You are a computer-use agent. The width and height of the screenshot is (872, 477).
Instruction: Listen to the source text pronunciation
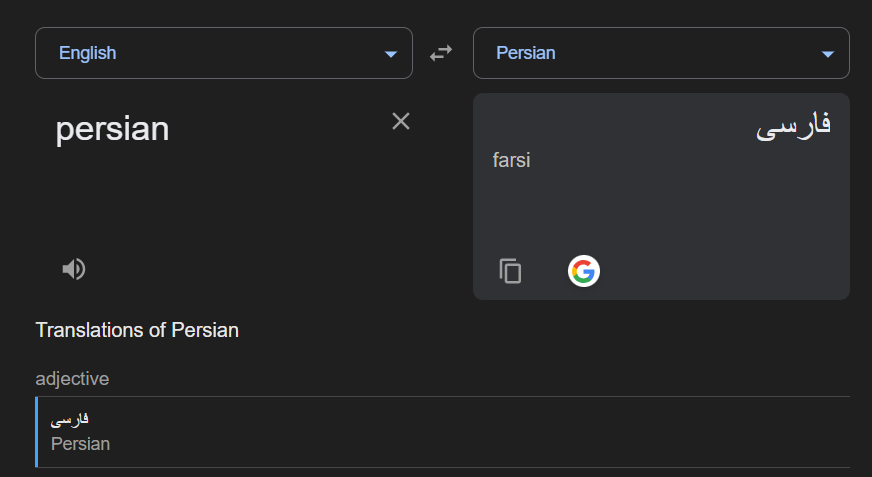pos(74,268)
